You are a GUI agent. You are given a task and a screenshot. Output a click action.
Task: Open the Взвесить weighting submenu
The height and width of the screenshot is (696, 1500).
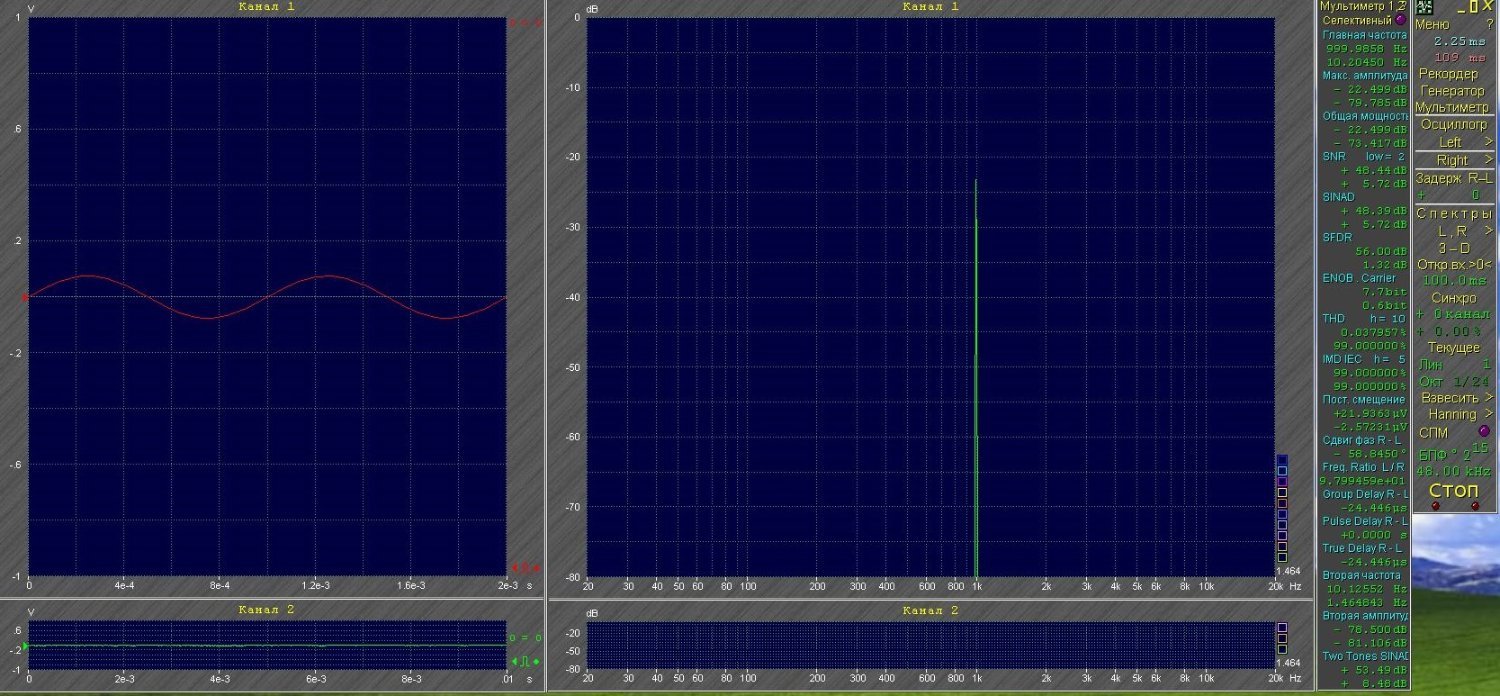tap(1455, 397)
